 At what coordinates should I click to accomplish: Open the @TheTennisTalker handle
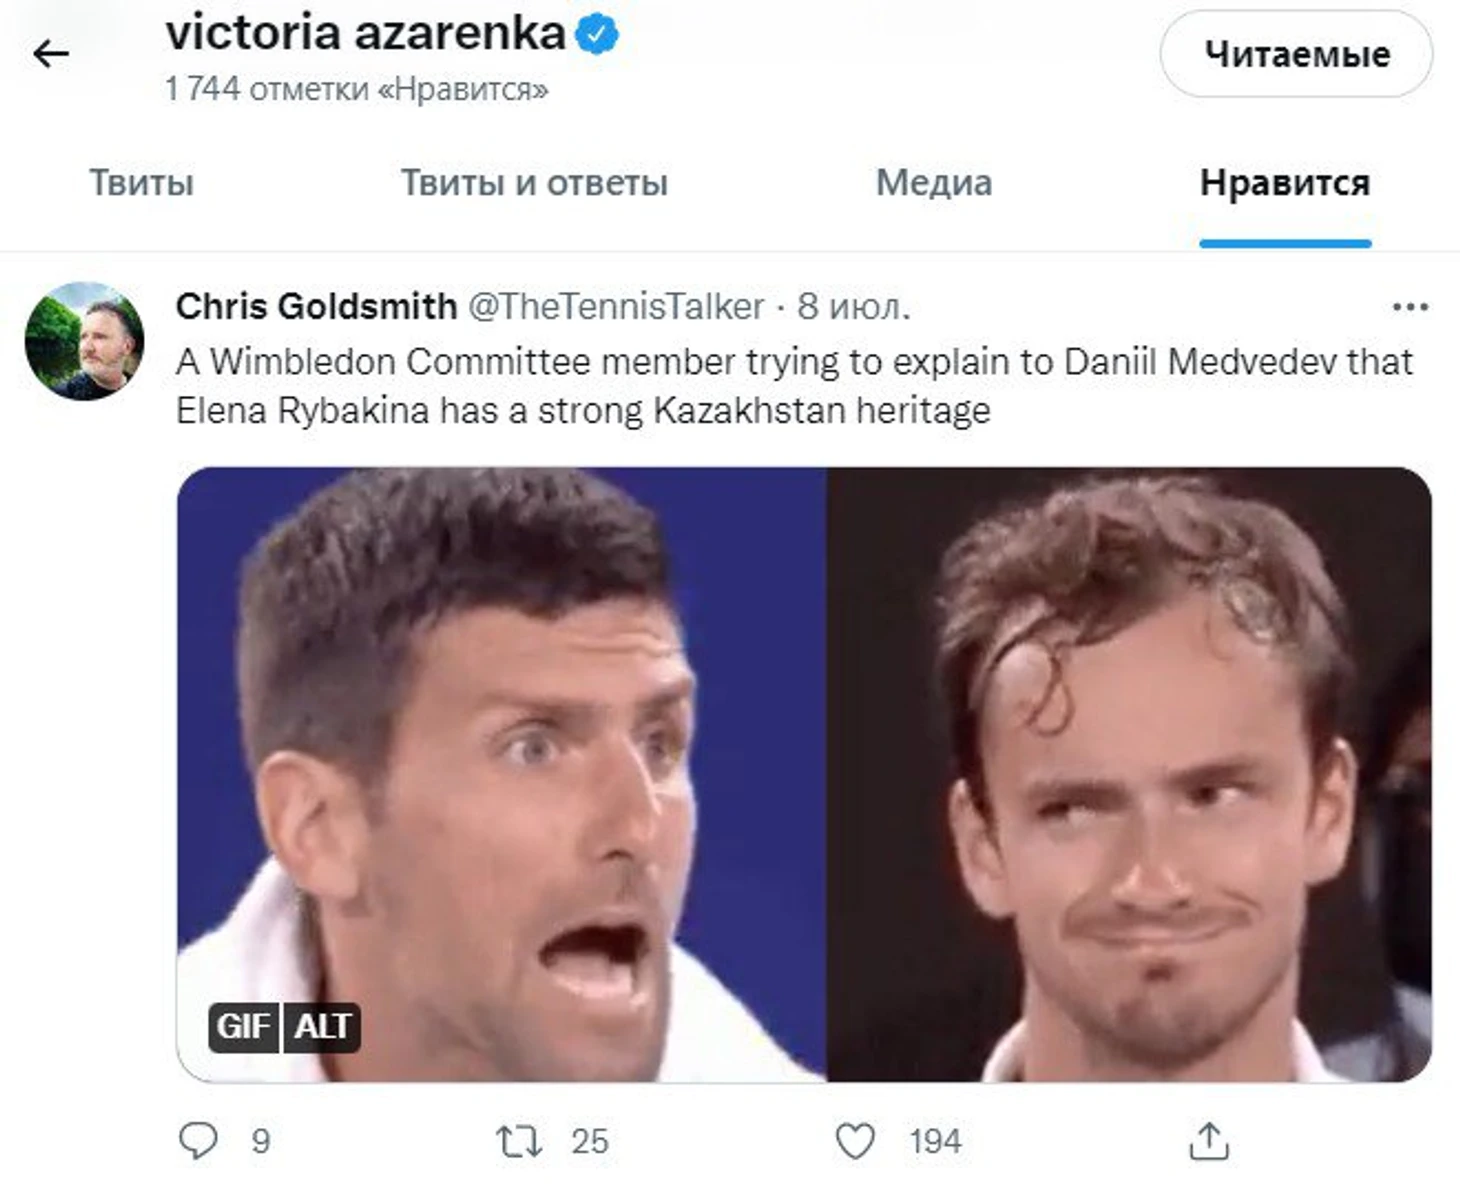click(x=616, y=306)
